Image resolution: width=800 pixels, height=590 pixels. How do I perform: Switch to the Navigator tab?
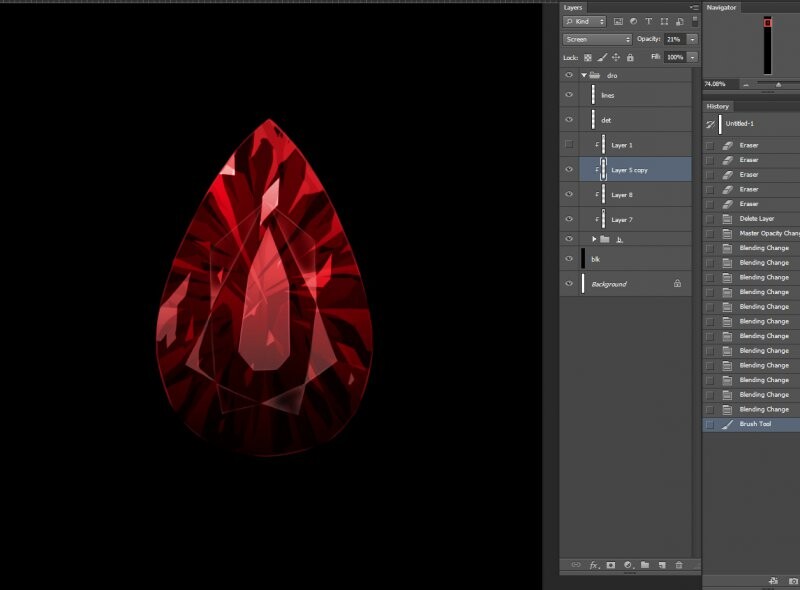click(721, 7)
